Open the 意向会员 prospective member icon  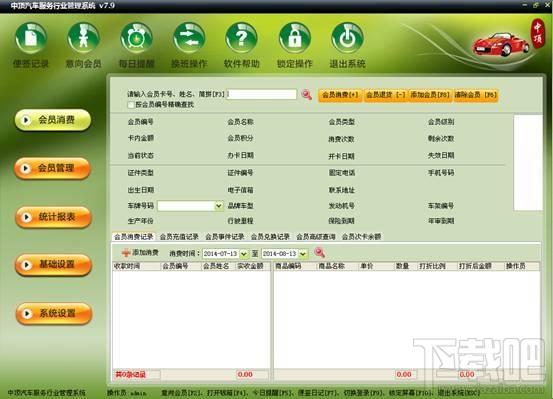click(83, 38)
